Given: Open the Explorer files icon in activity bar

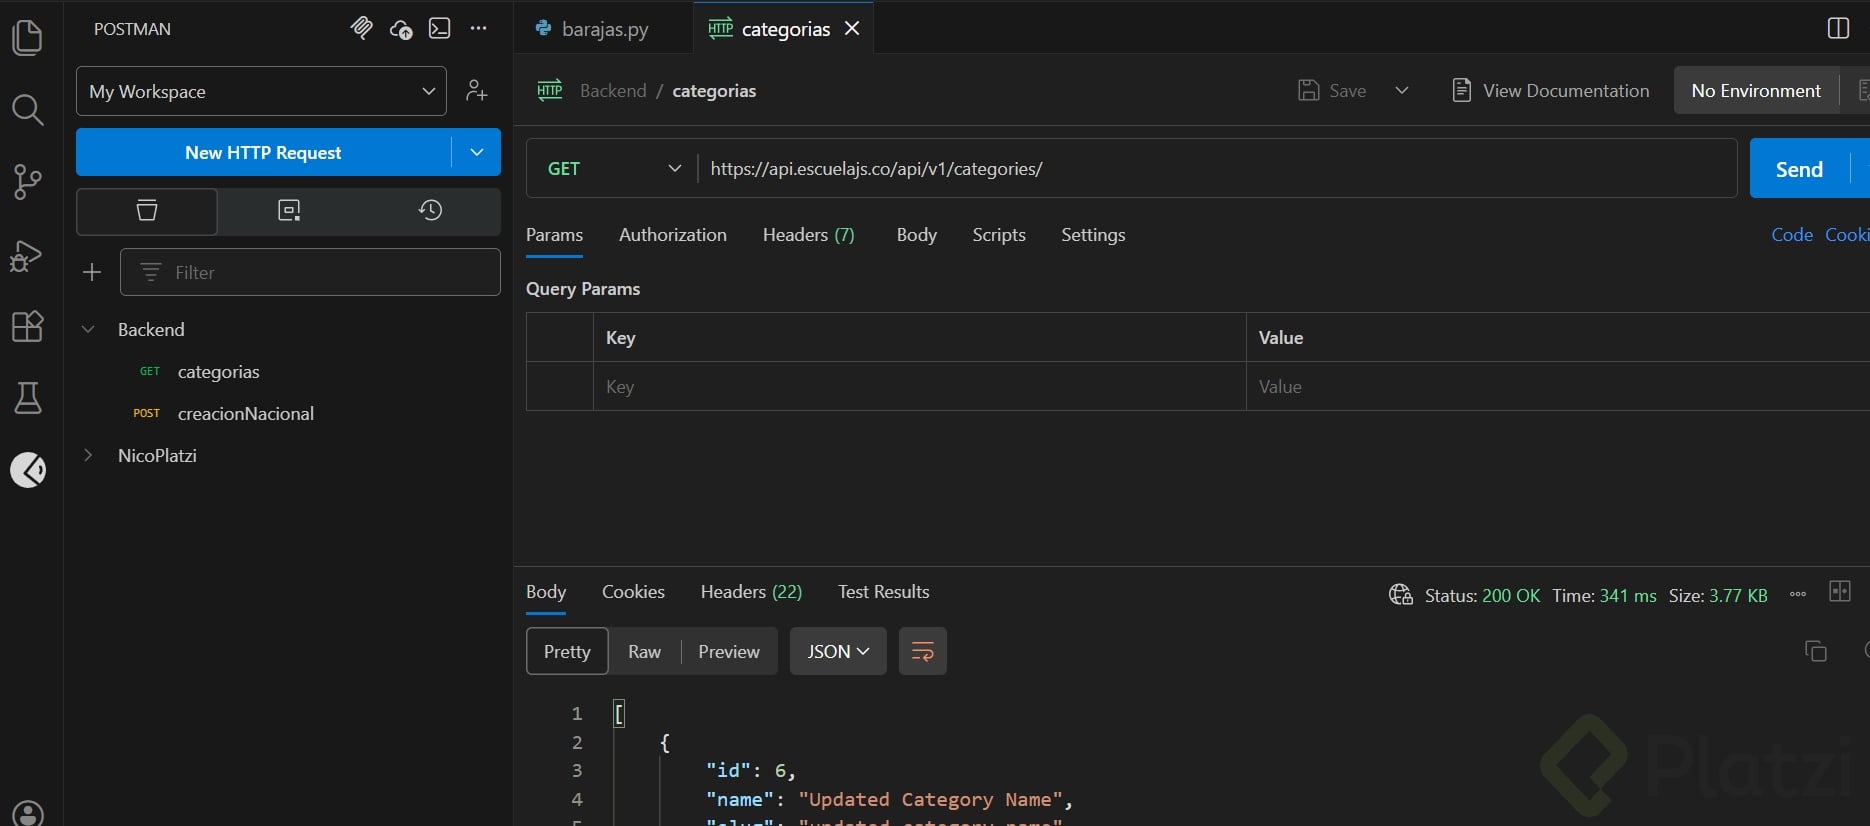Looking at the screenshot, I should [x=27, y=38].
